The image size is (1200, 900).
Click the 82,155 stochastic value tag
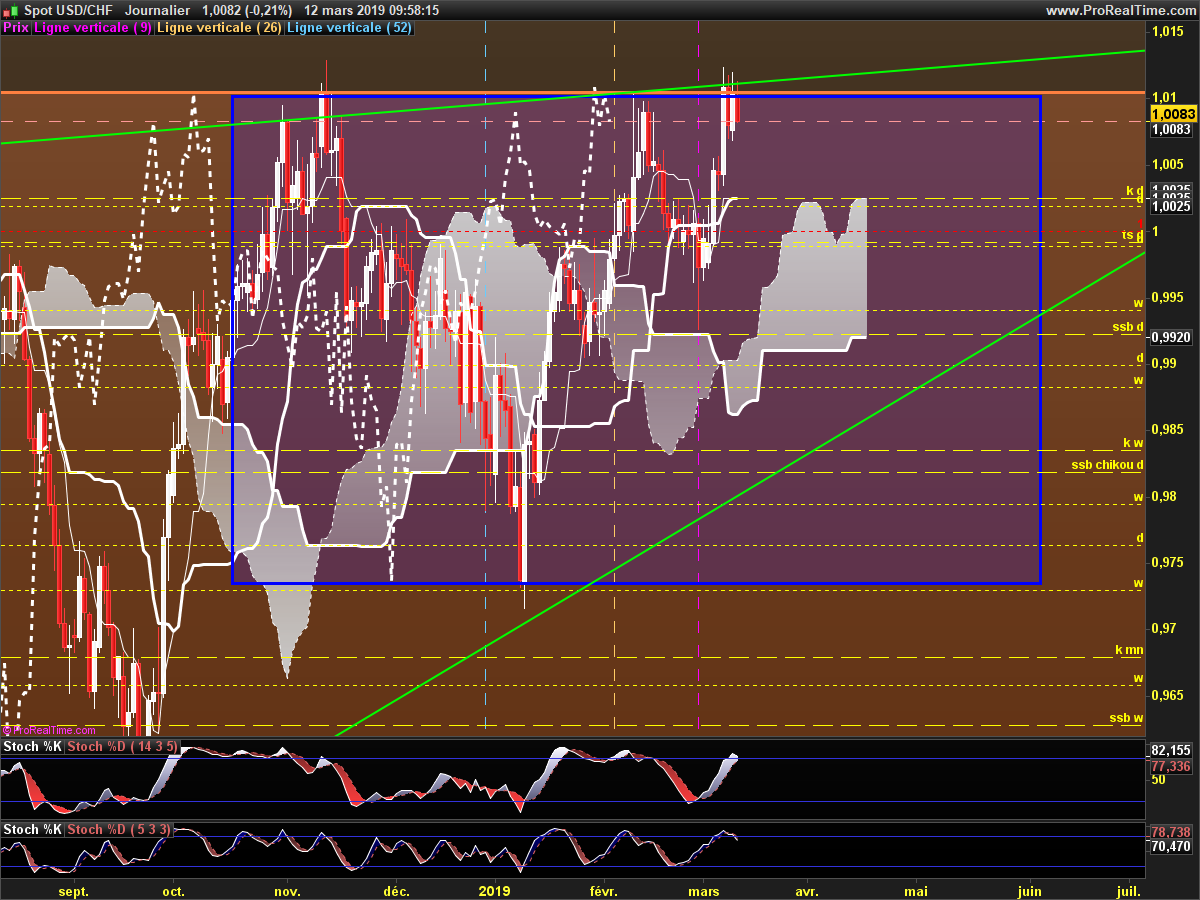(1171, 750)
